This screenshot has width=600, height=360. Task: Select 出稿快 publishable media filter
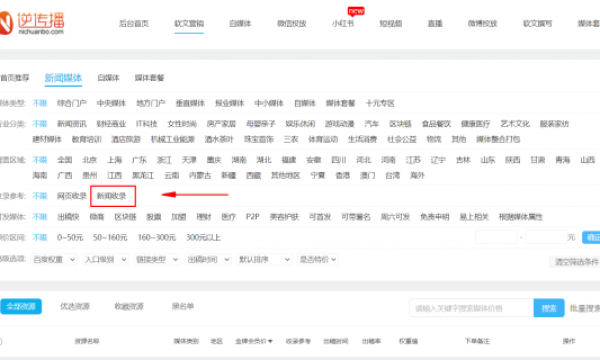click(x=68, y=217)
